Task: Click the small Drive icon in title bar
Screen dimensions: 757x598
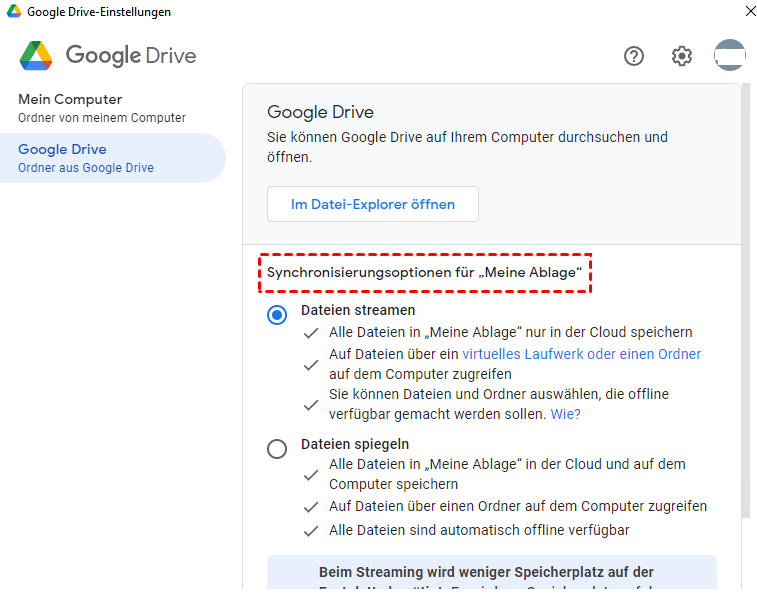Action: point(13,12)
